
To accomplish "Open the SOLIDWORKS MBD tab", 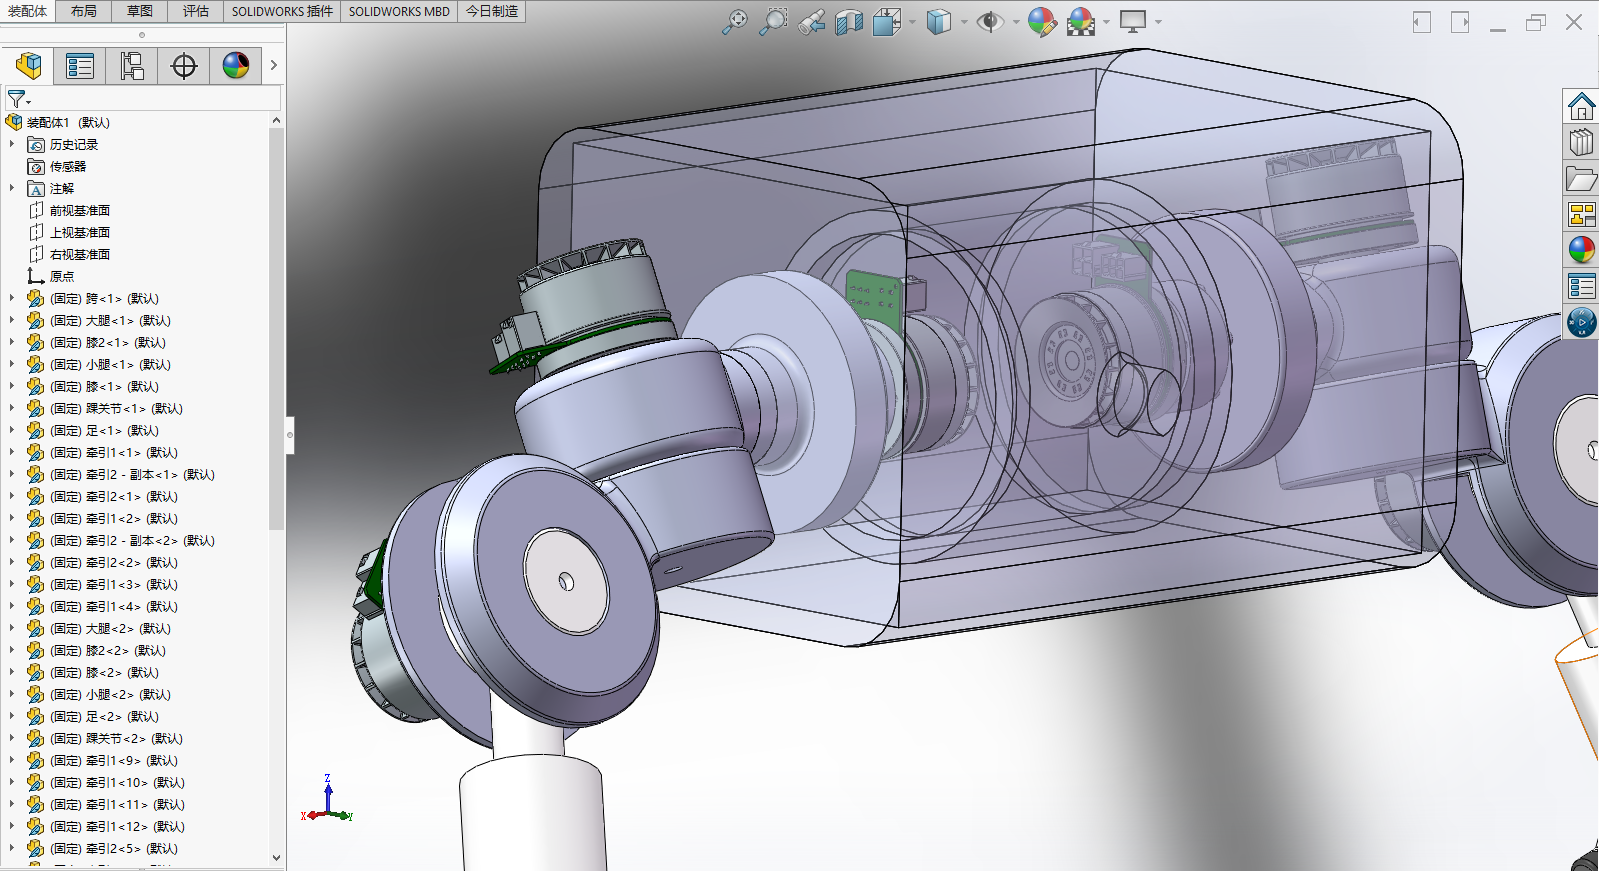I will tap(399, 11).
